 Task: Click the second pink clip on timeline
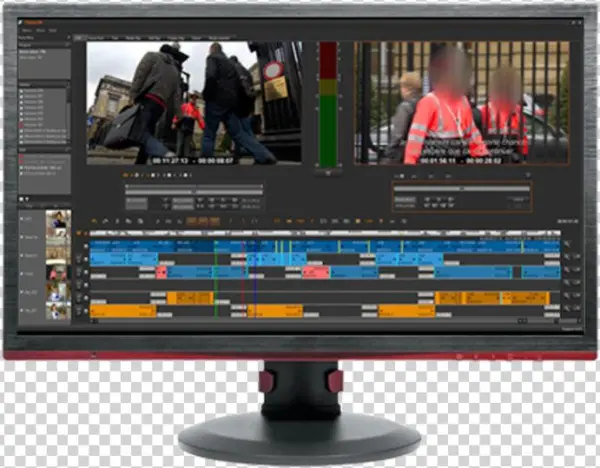pos(316,272)
